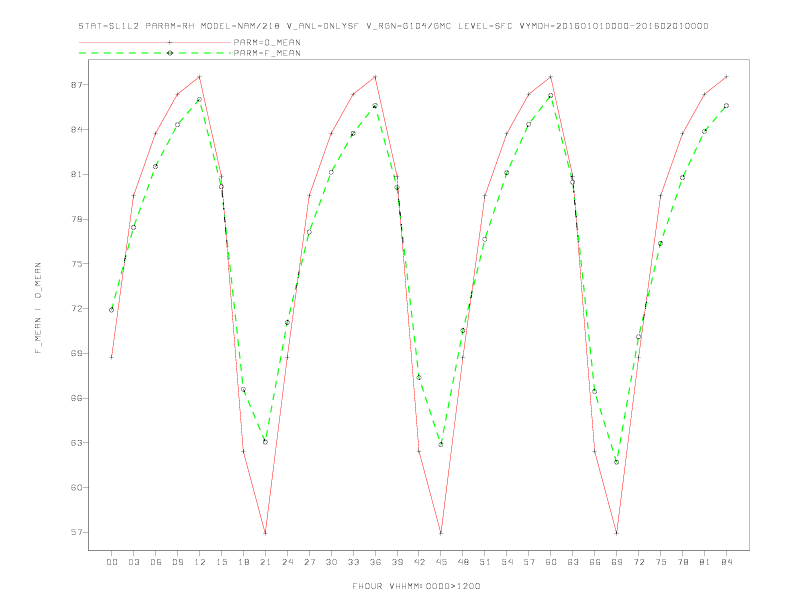Click x-axis forecast hour label 33
Viewport: 792px width, 612px height.
click(353, 562)
